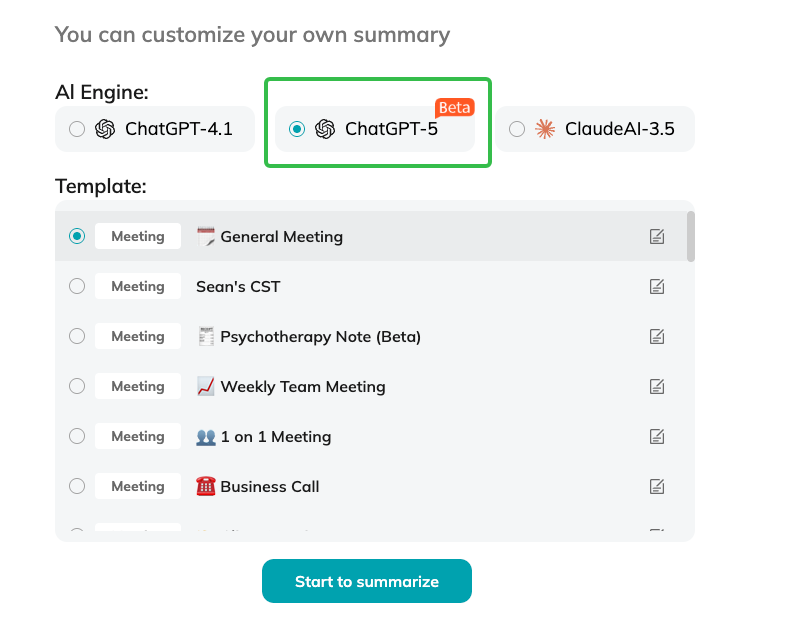Click the Beta badge on ChatGPT-5

pyautogui.click(x=455, y=107)
